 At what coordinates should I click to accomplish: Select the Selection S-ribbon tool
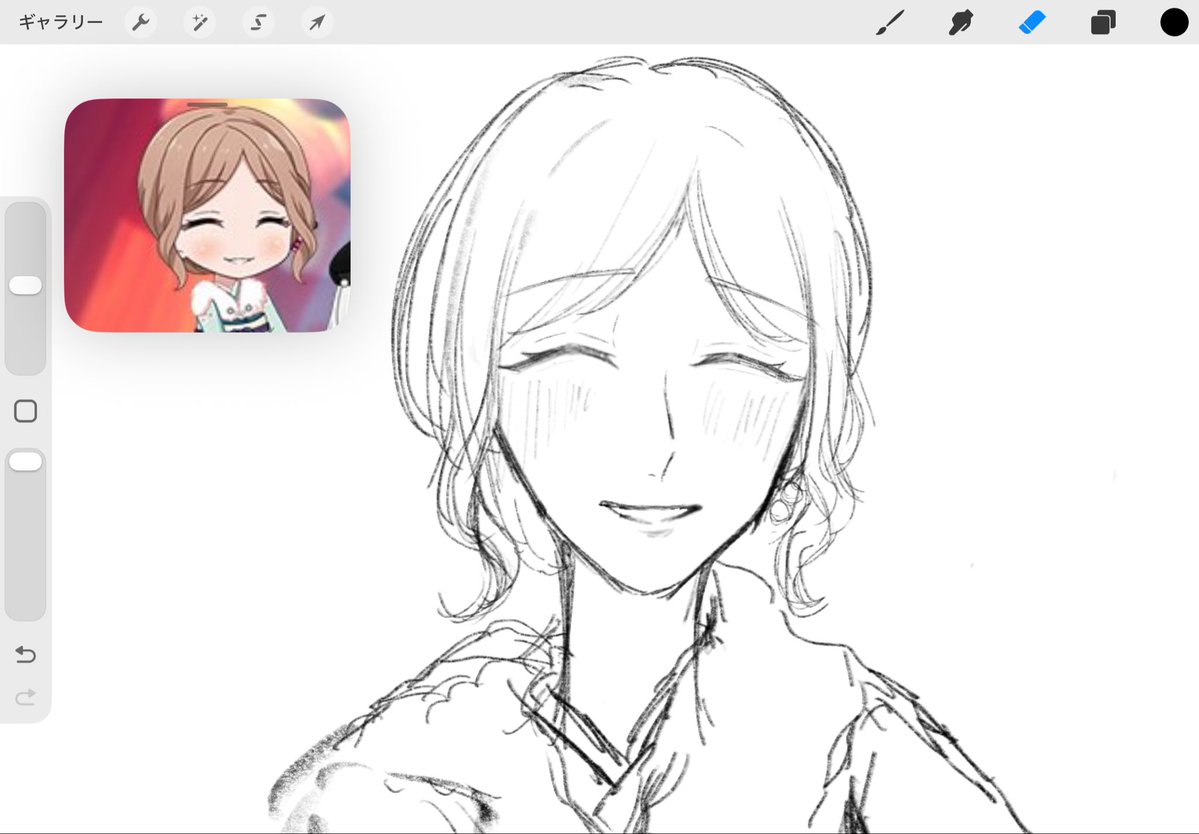(x=258, y=22)
